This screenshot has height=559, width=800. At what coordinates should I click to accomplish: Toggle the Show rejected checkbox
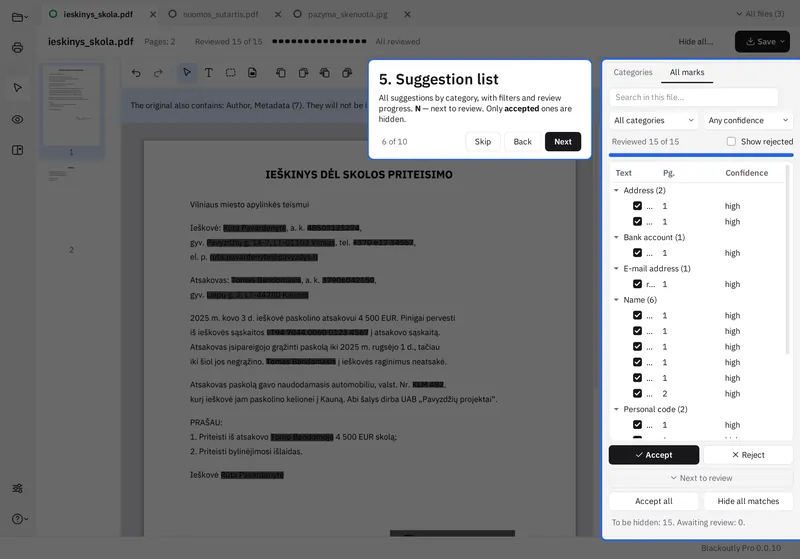point(731,141)
